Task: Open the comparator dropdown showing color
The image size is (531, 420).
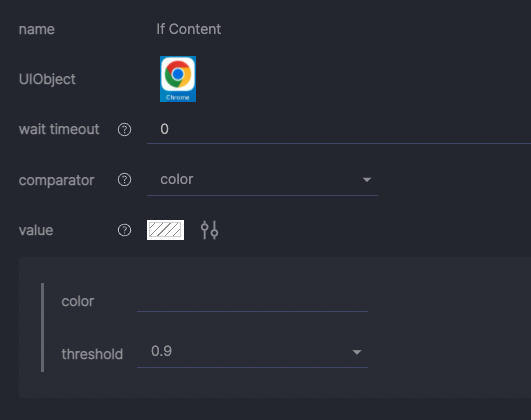Action: (262, 180)
